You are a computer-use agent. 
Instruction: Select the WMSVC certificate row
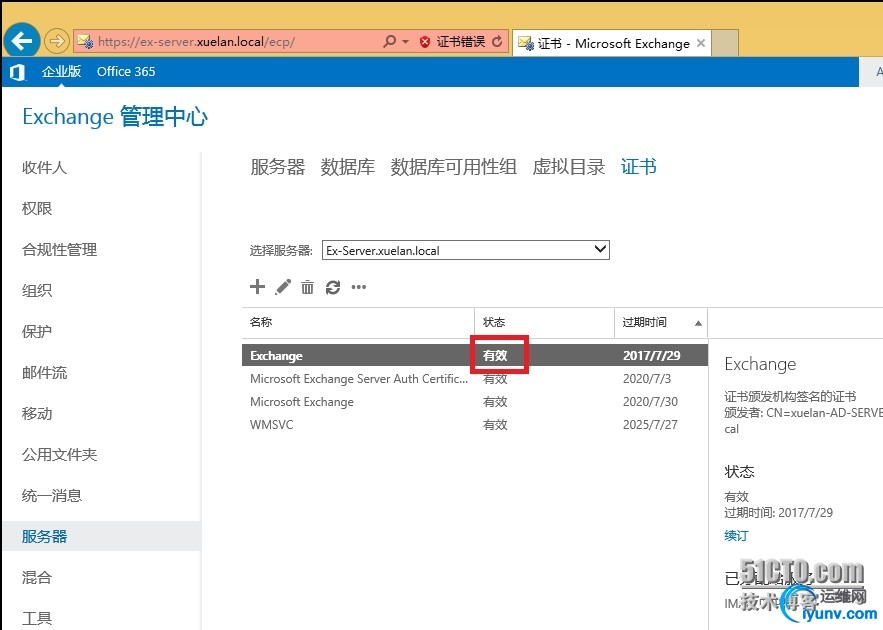point(474,425)
